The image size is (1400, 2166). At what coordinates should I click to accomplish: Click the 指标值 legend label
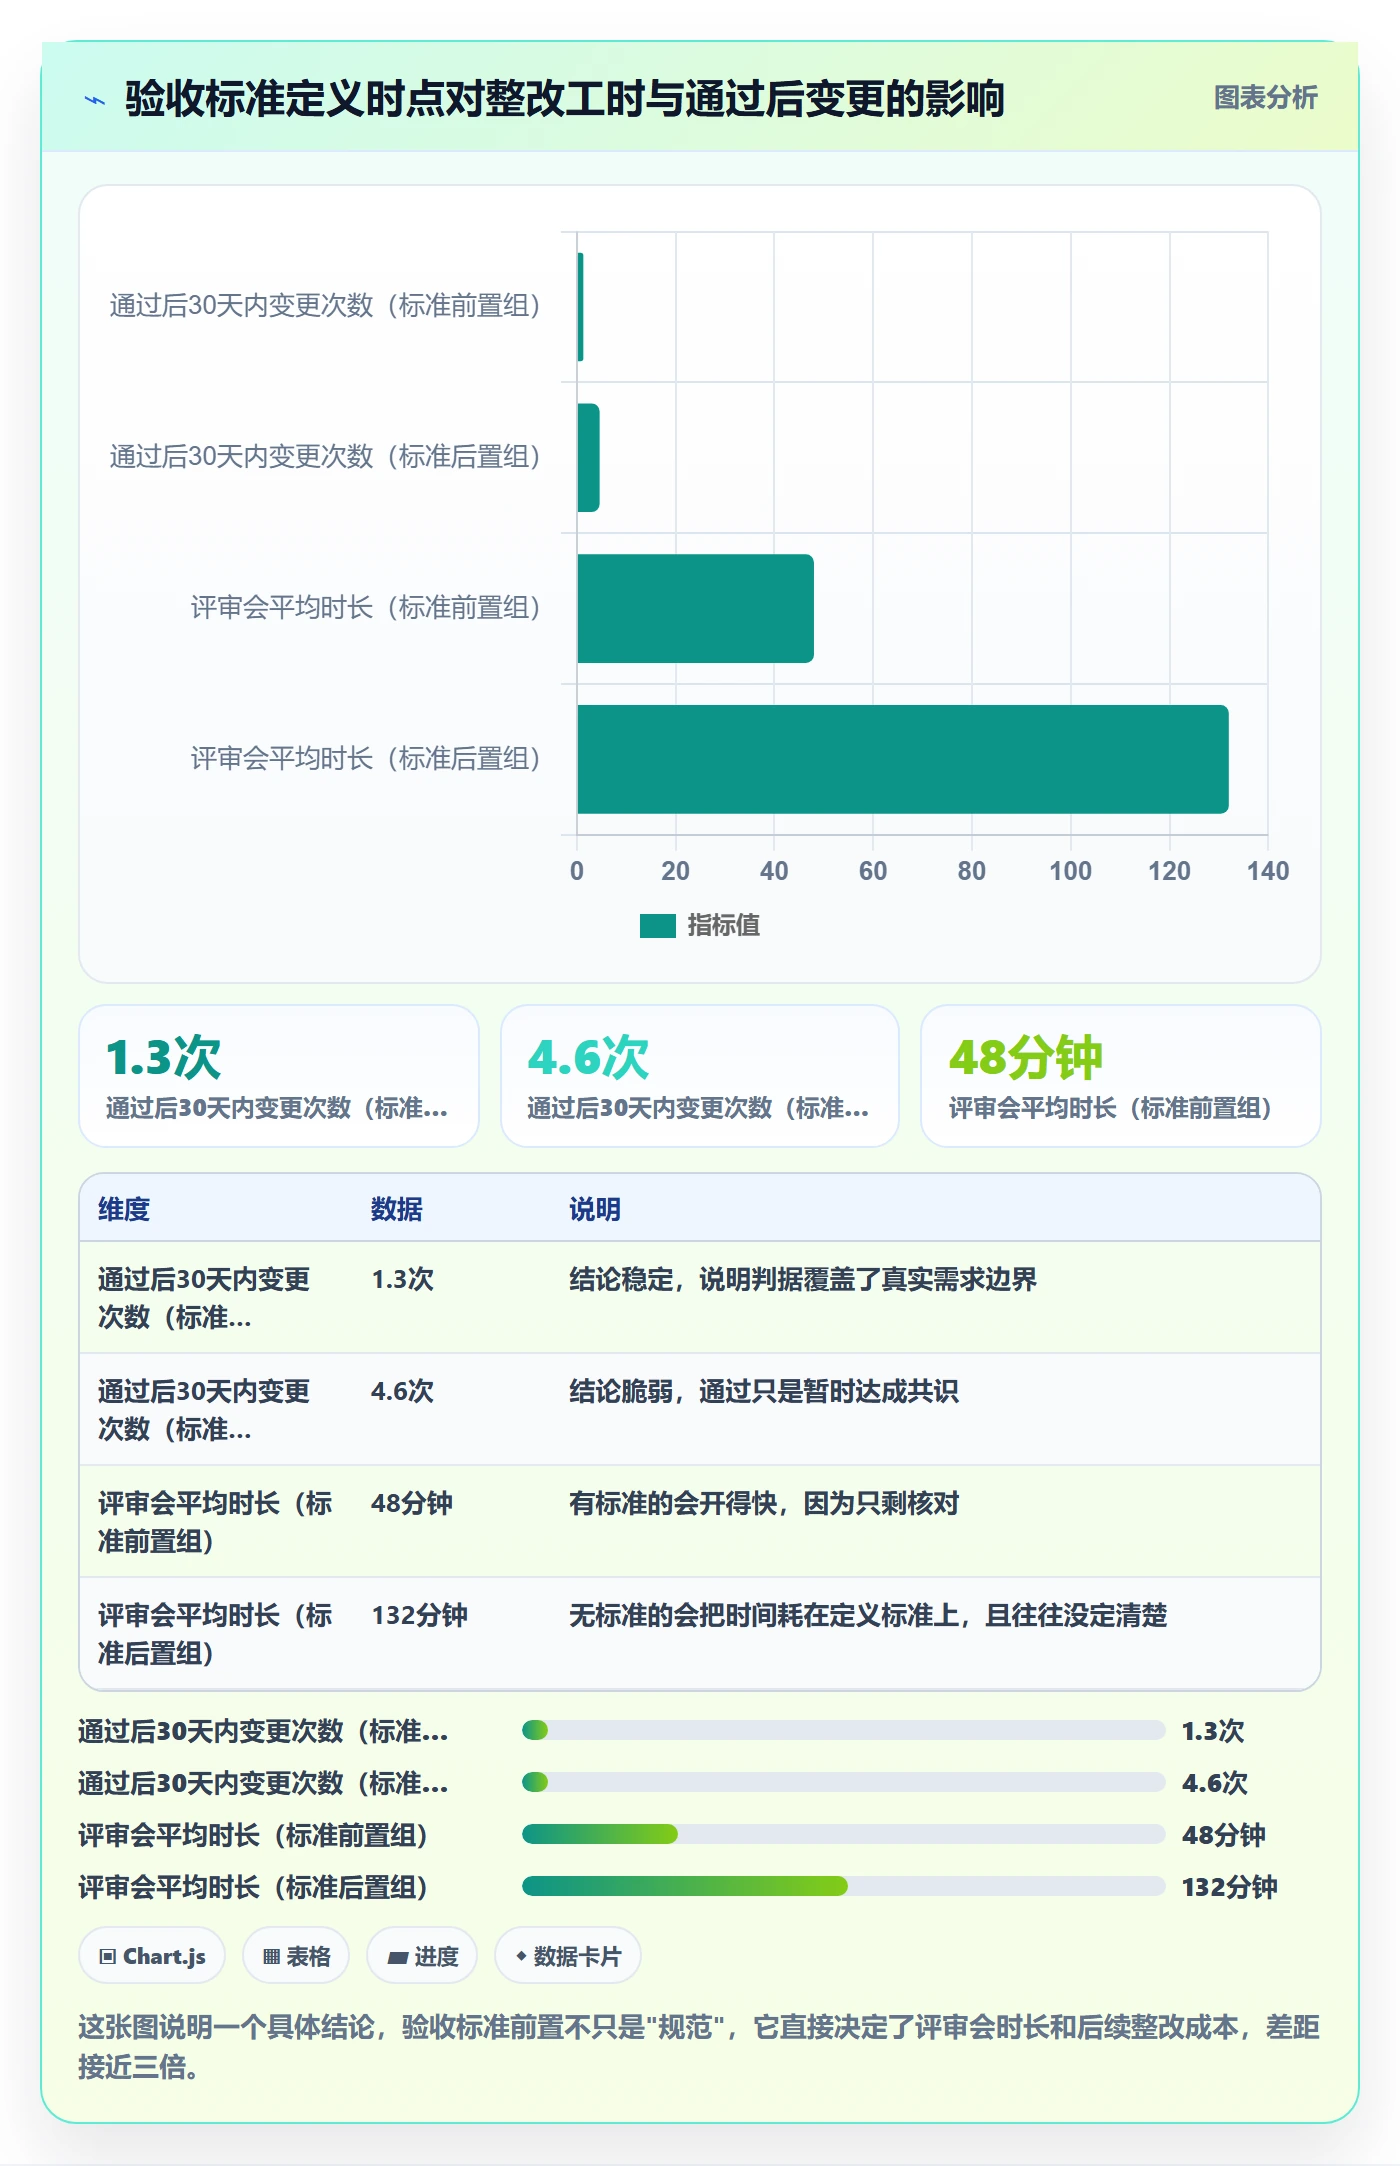(724, 926)
